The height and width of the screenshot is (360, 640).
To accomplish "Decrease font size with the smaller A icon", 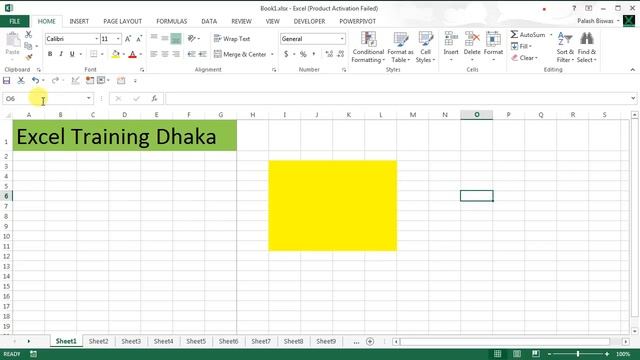I will point(139,39).
